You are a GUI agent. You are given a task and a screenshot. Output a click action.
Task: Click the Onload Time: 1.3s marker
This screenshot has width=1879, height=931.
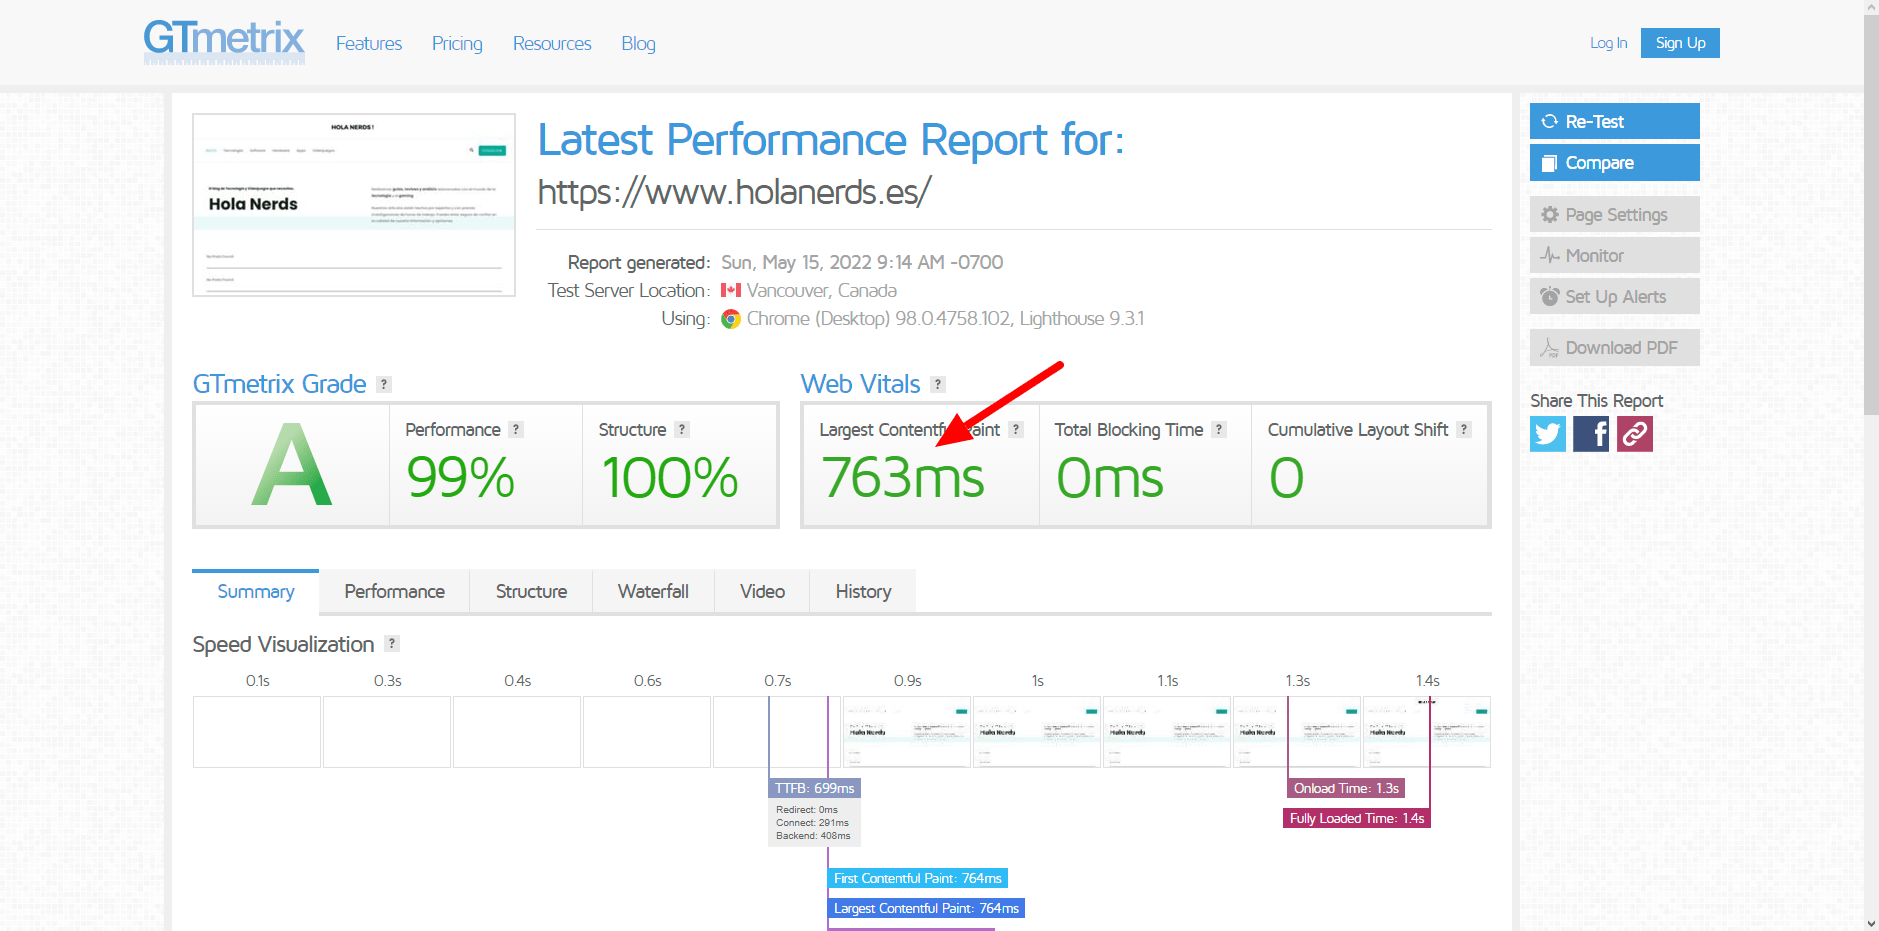[x=1346, y=788]
